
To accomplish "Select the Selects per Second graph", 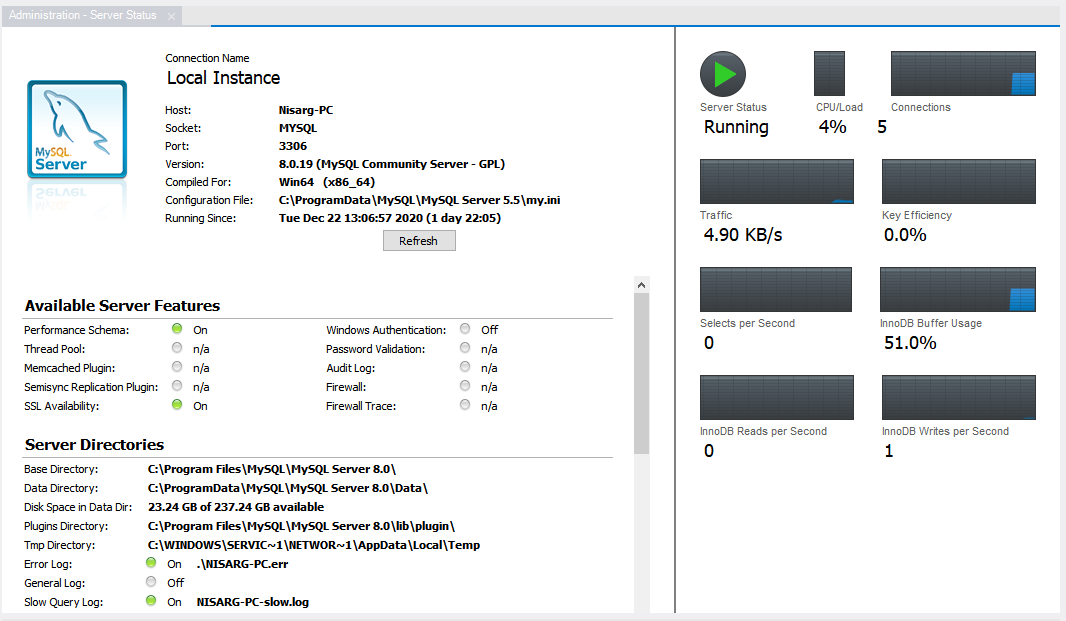I will tap(776, 289).
